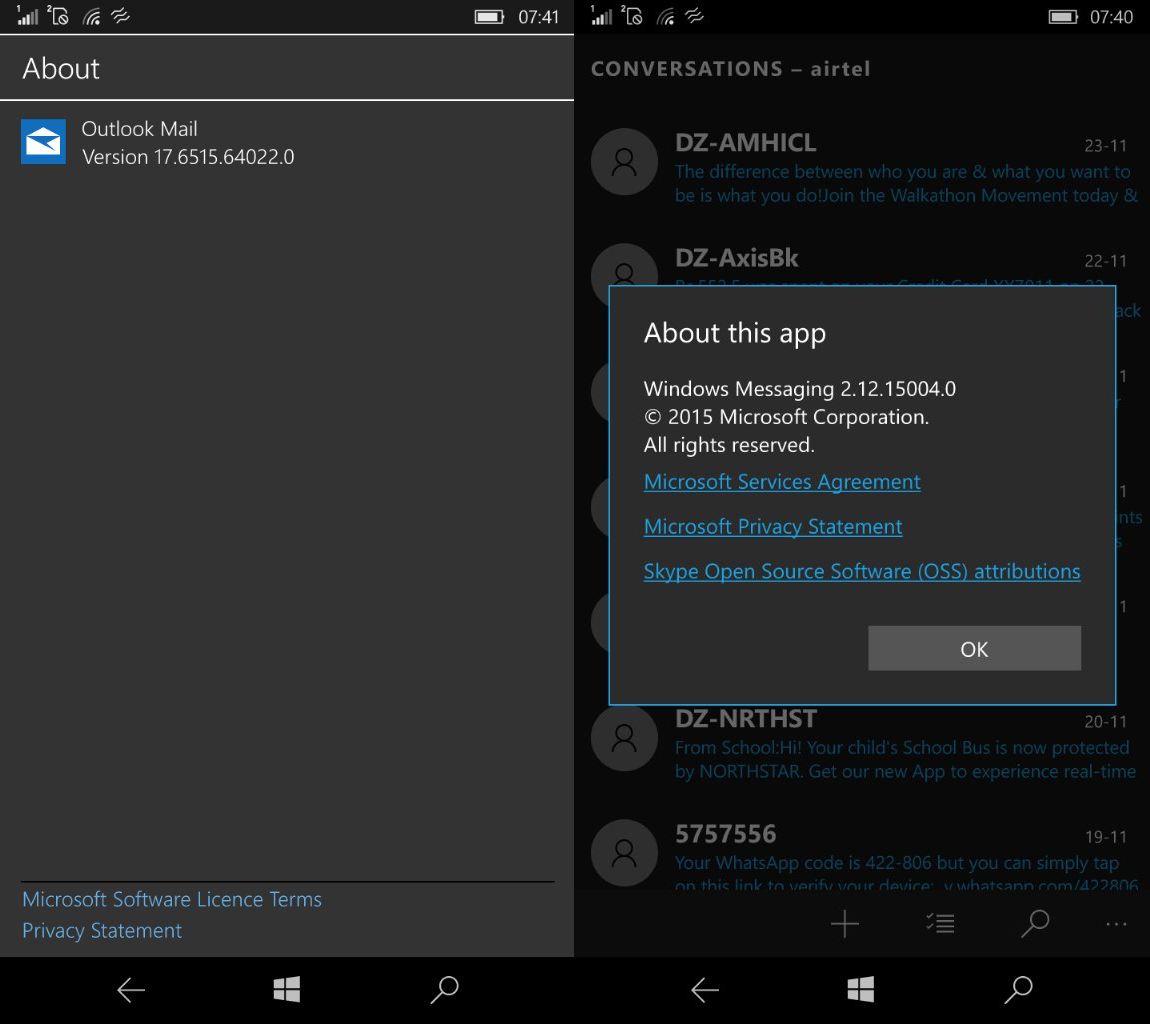
Task: Open Privacy Statement link in Outlook About
Action: (102, 931)
